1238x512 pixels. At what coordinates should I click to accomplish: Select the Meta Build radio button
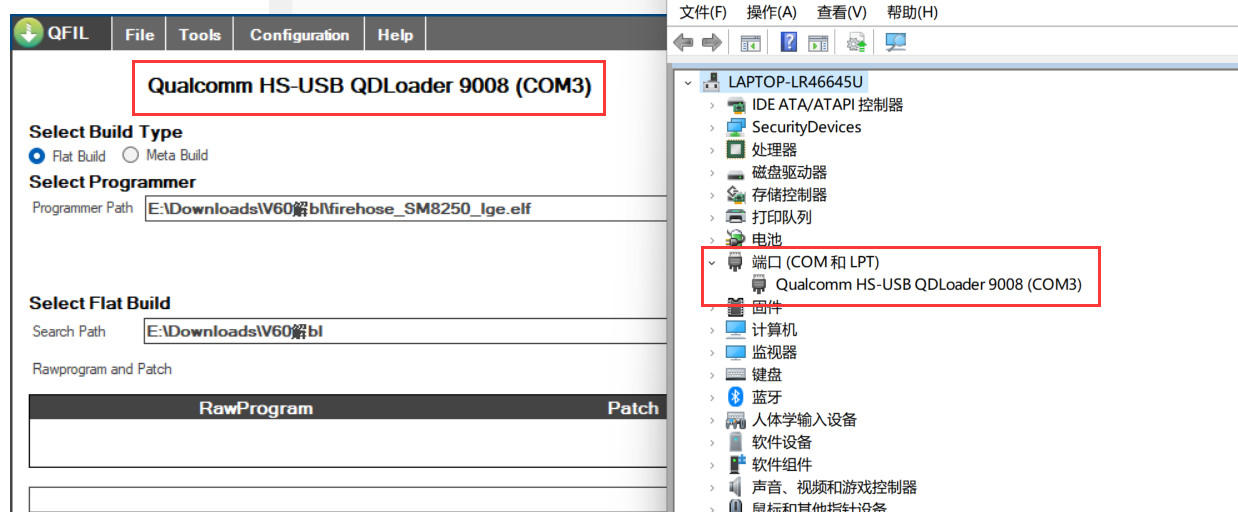click(130, 155)
